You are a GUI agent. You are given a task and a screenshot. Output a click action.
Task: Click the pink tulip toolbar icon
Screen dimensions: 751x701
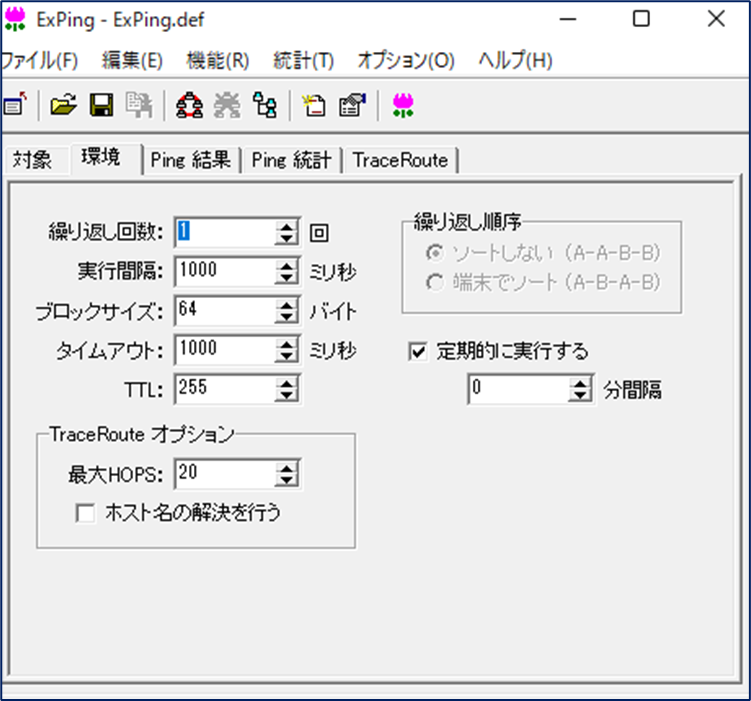point(403,105)
